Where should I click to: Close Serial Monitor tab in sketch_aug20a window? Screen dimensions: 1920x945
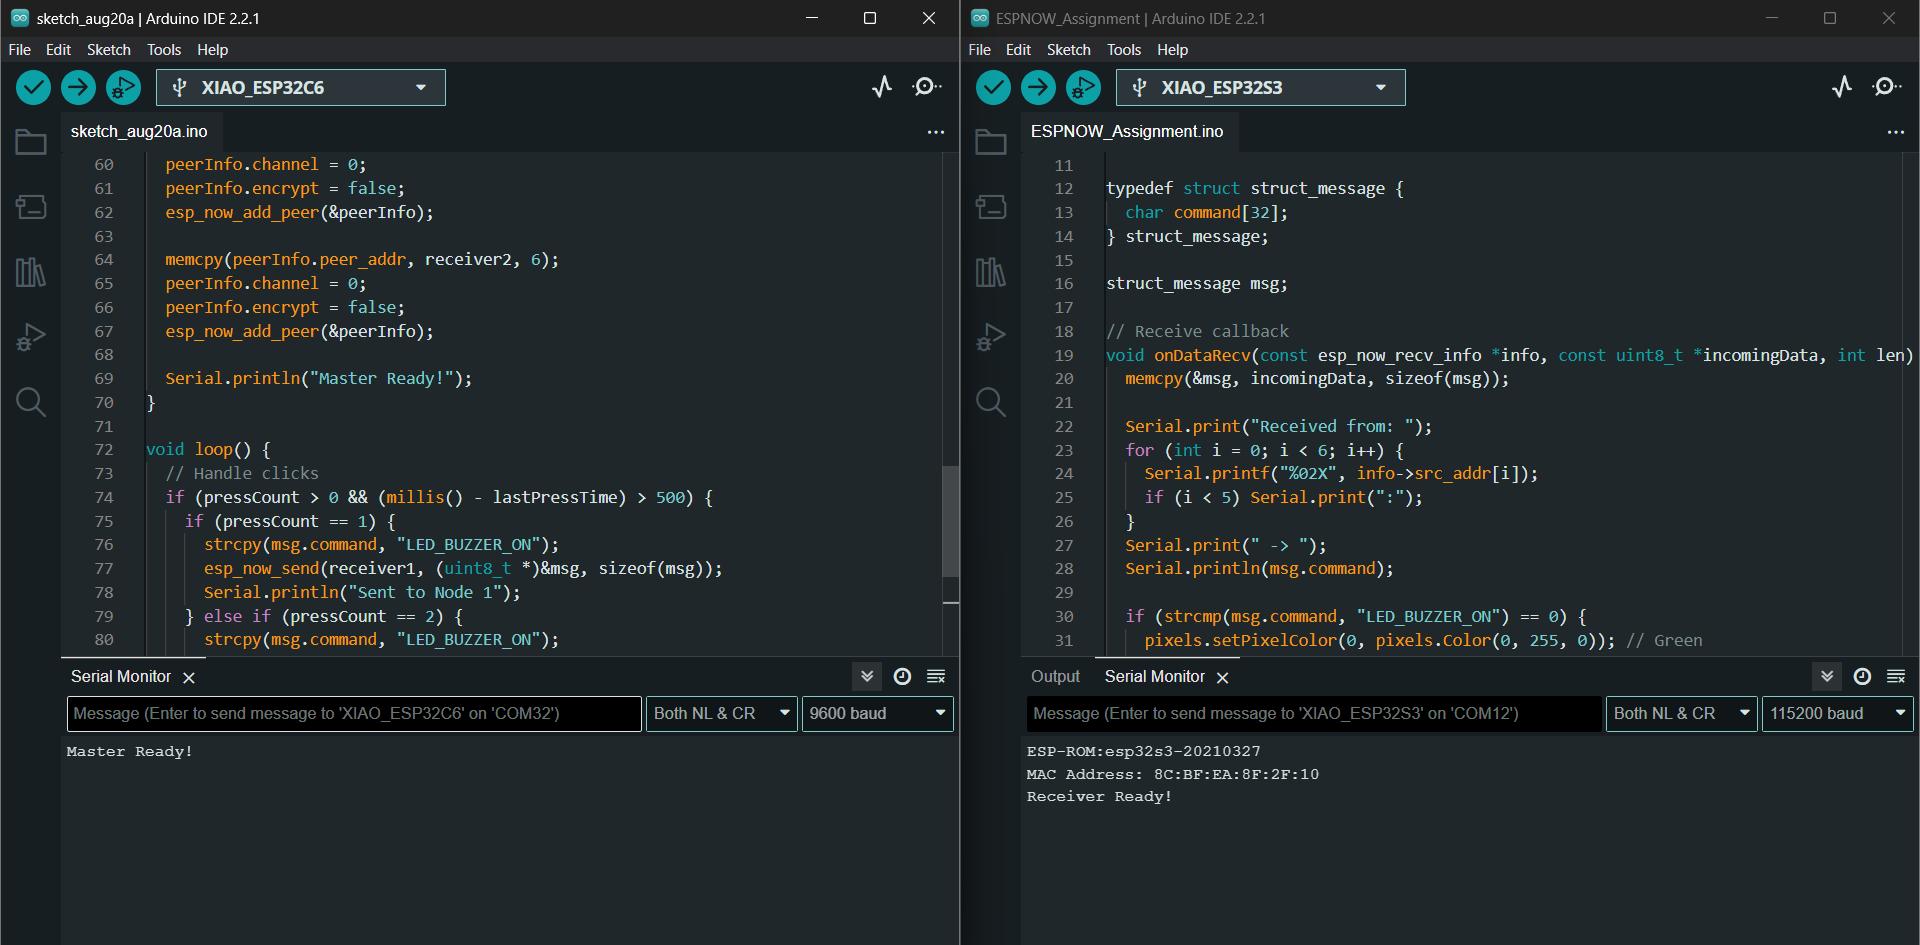(189, 678)
